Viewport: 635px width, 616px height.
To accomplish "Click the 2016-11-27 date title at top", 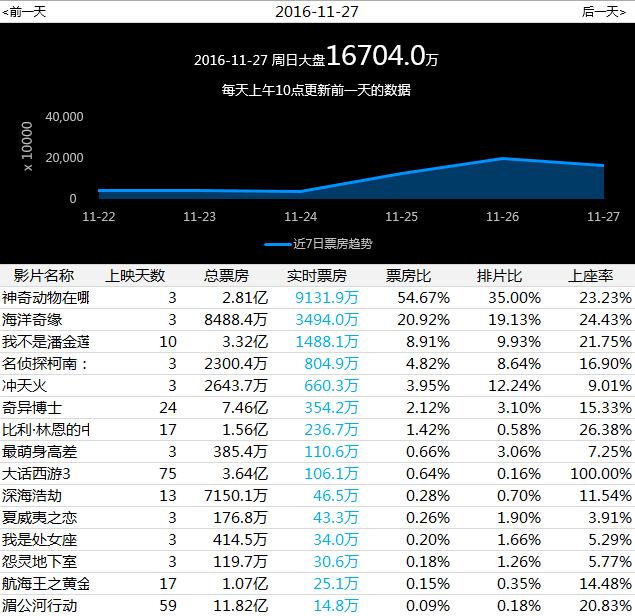I will click(x=317, y=12).
